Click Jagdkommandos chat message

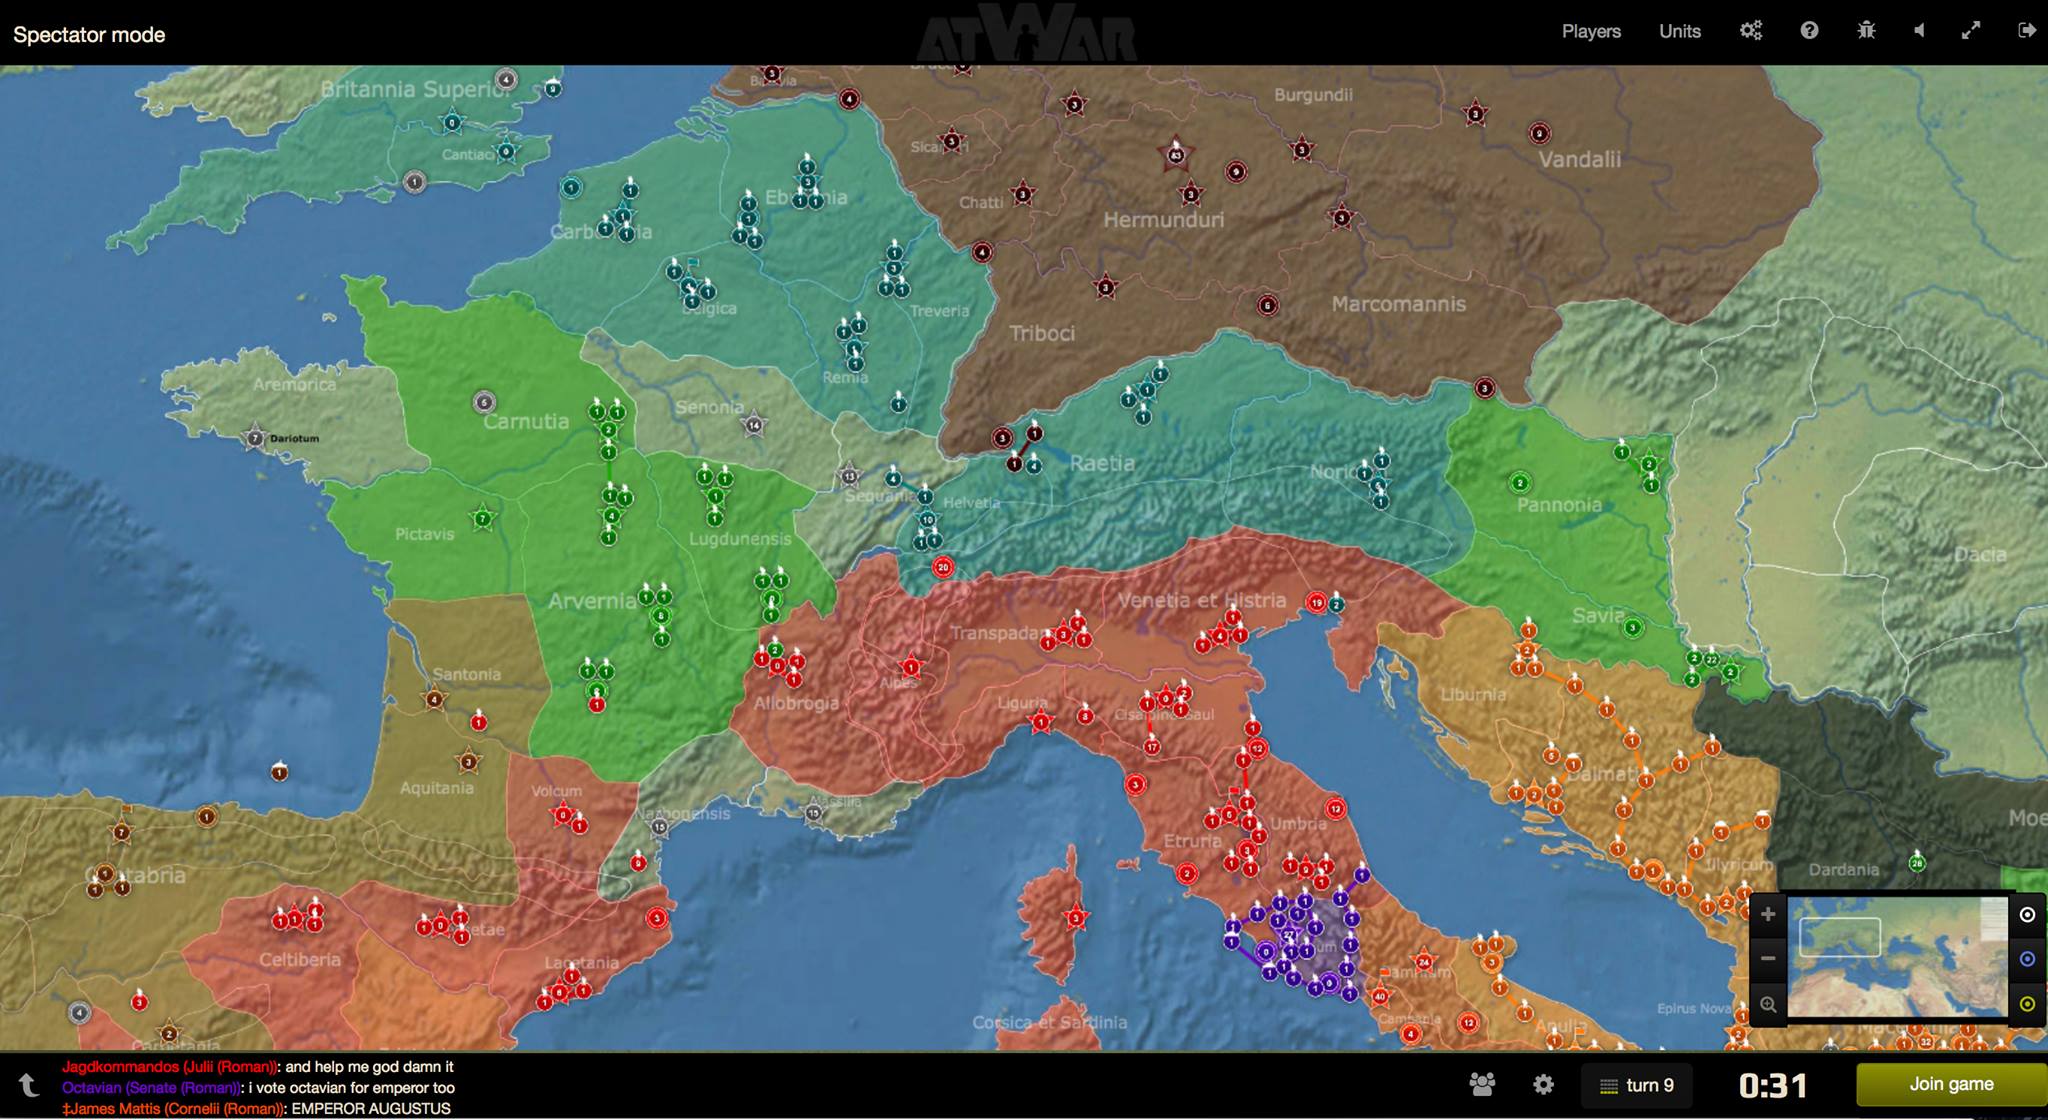258,1067
